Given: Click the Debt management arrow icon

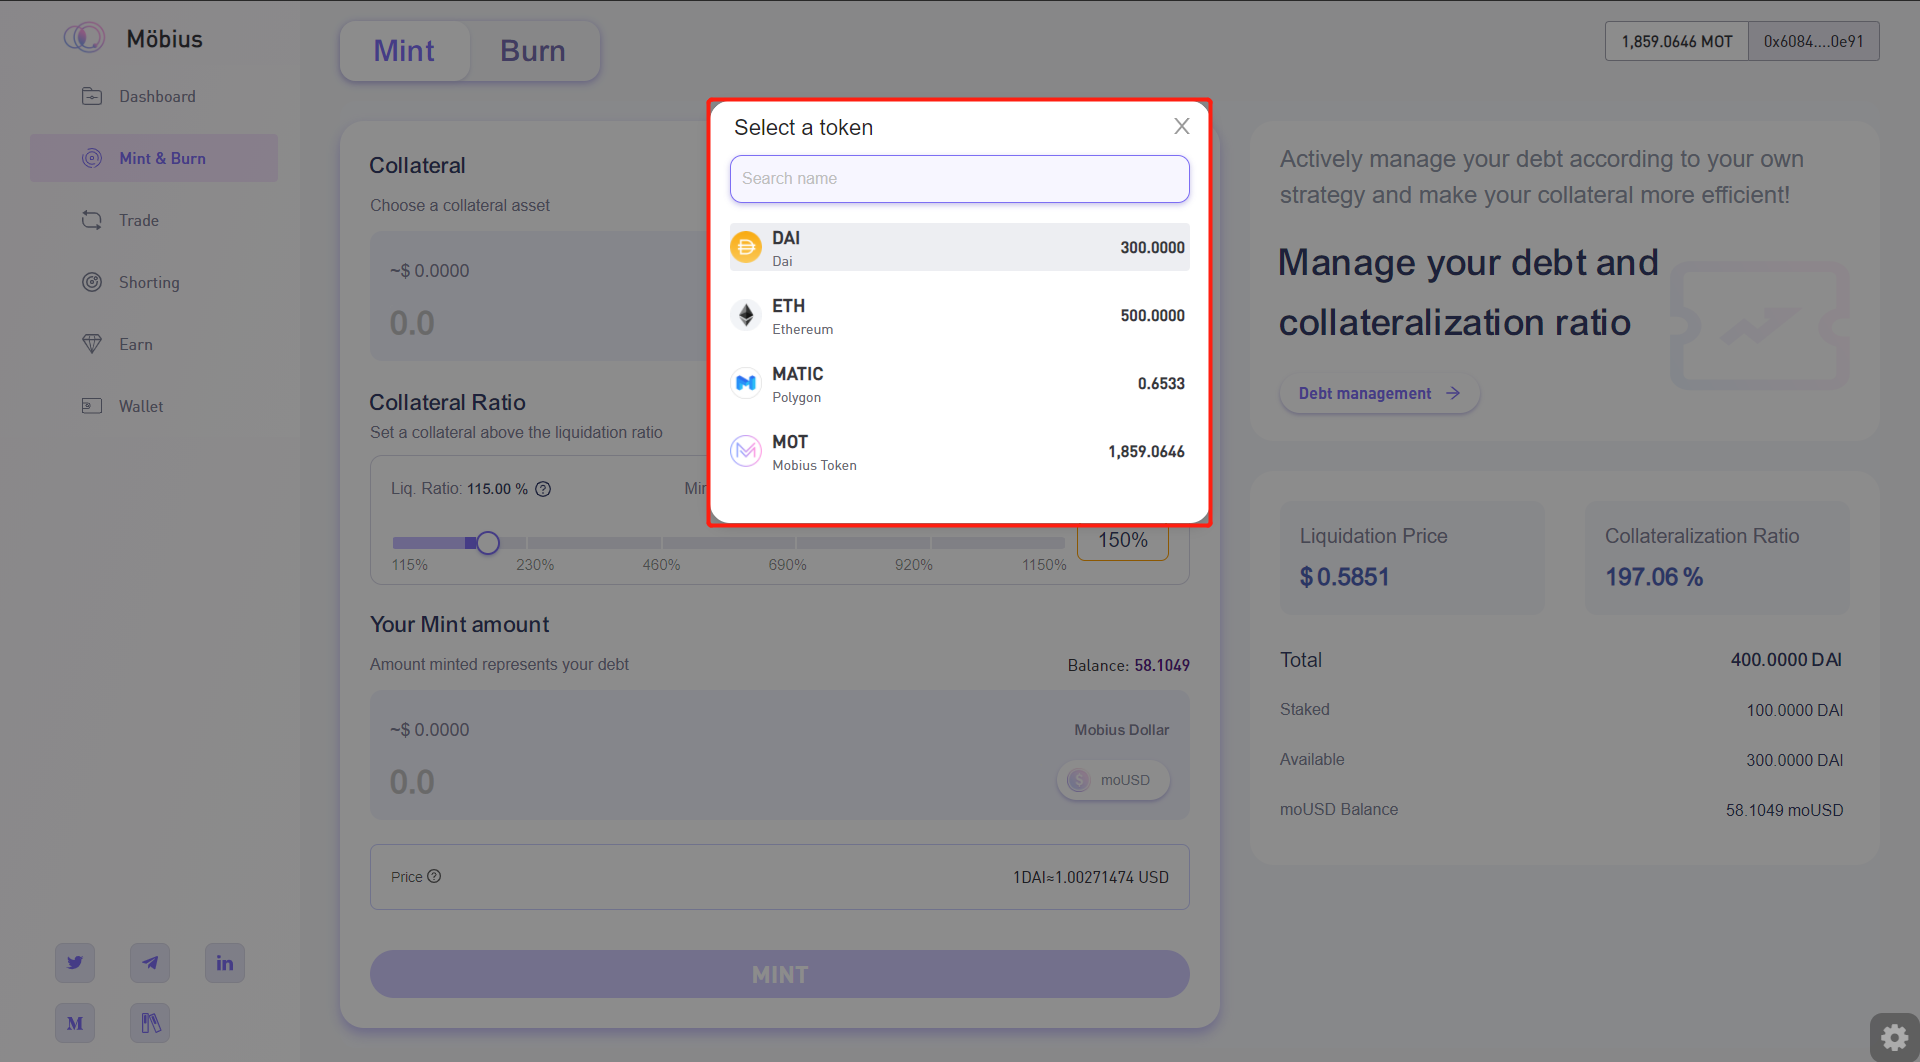Looking at the screenshot, I should coord(1453,393).
